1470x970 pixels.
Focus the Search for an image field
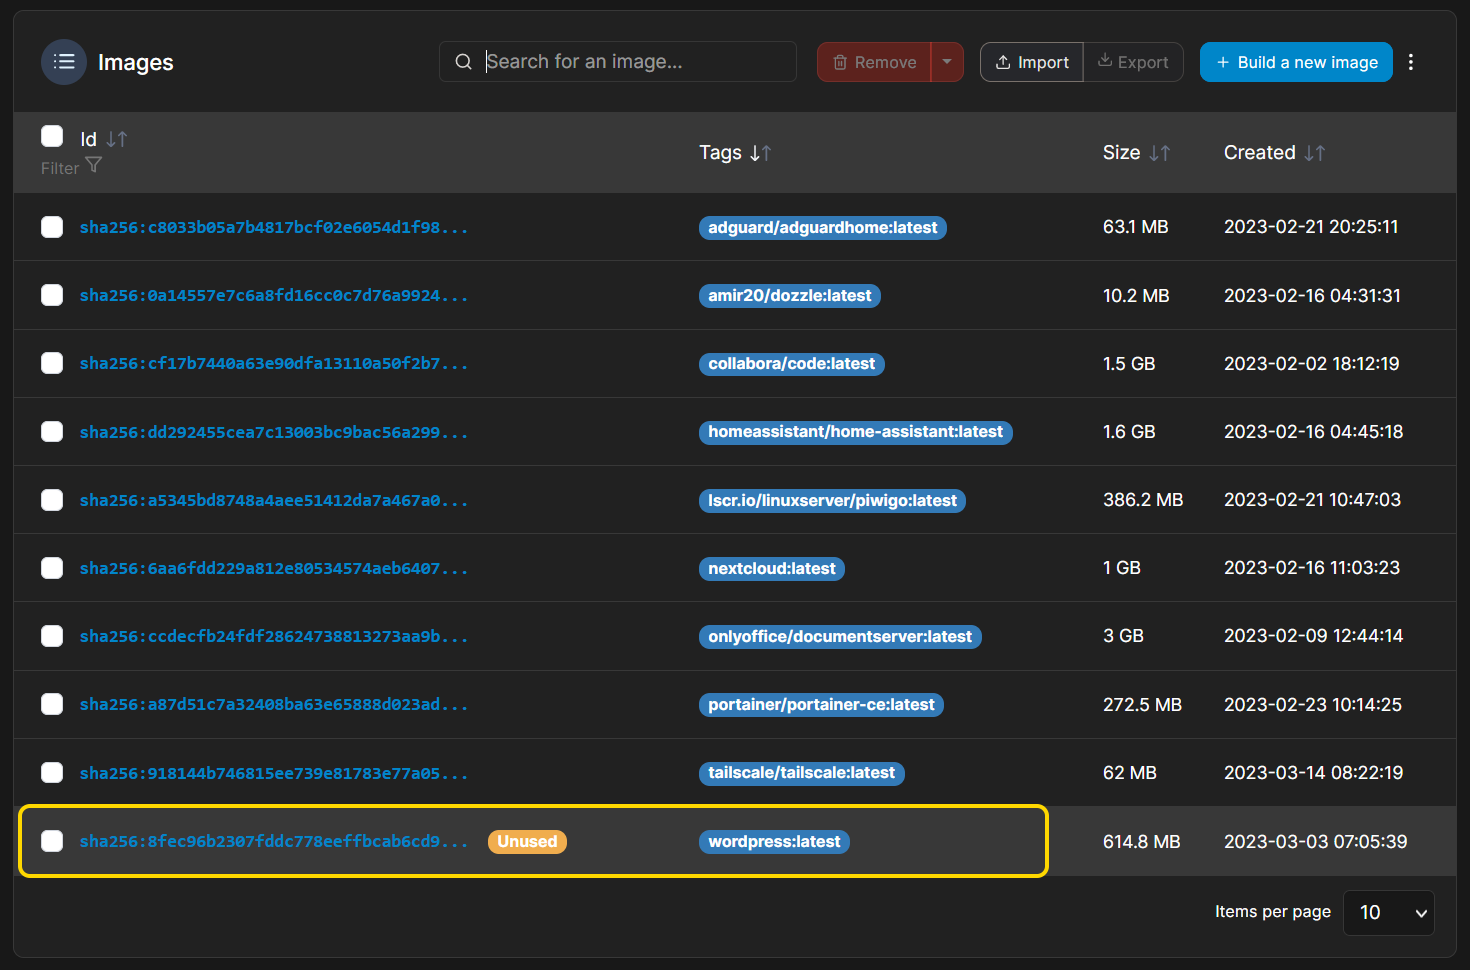pyautogui.click(x=618, y=62)
